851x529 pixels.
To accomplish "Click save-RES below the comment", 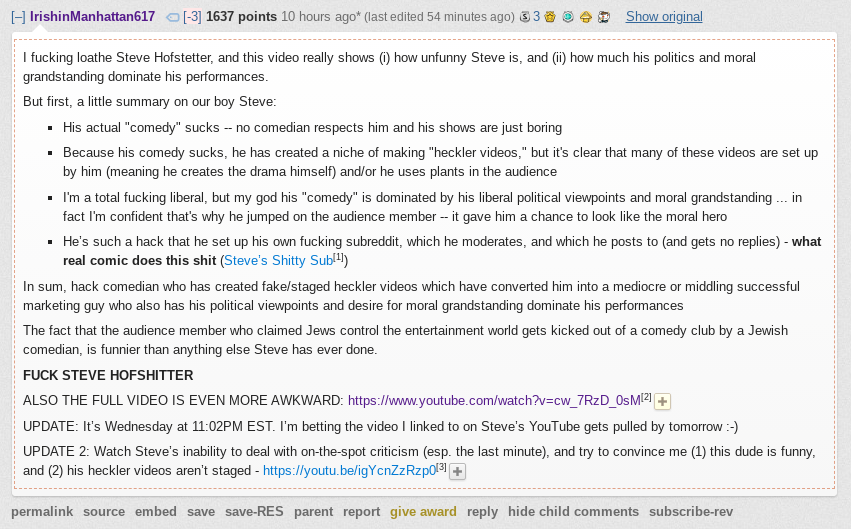I will 254,512.
